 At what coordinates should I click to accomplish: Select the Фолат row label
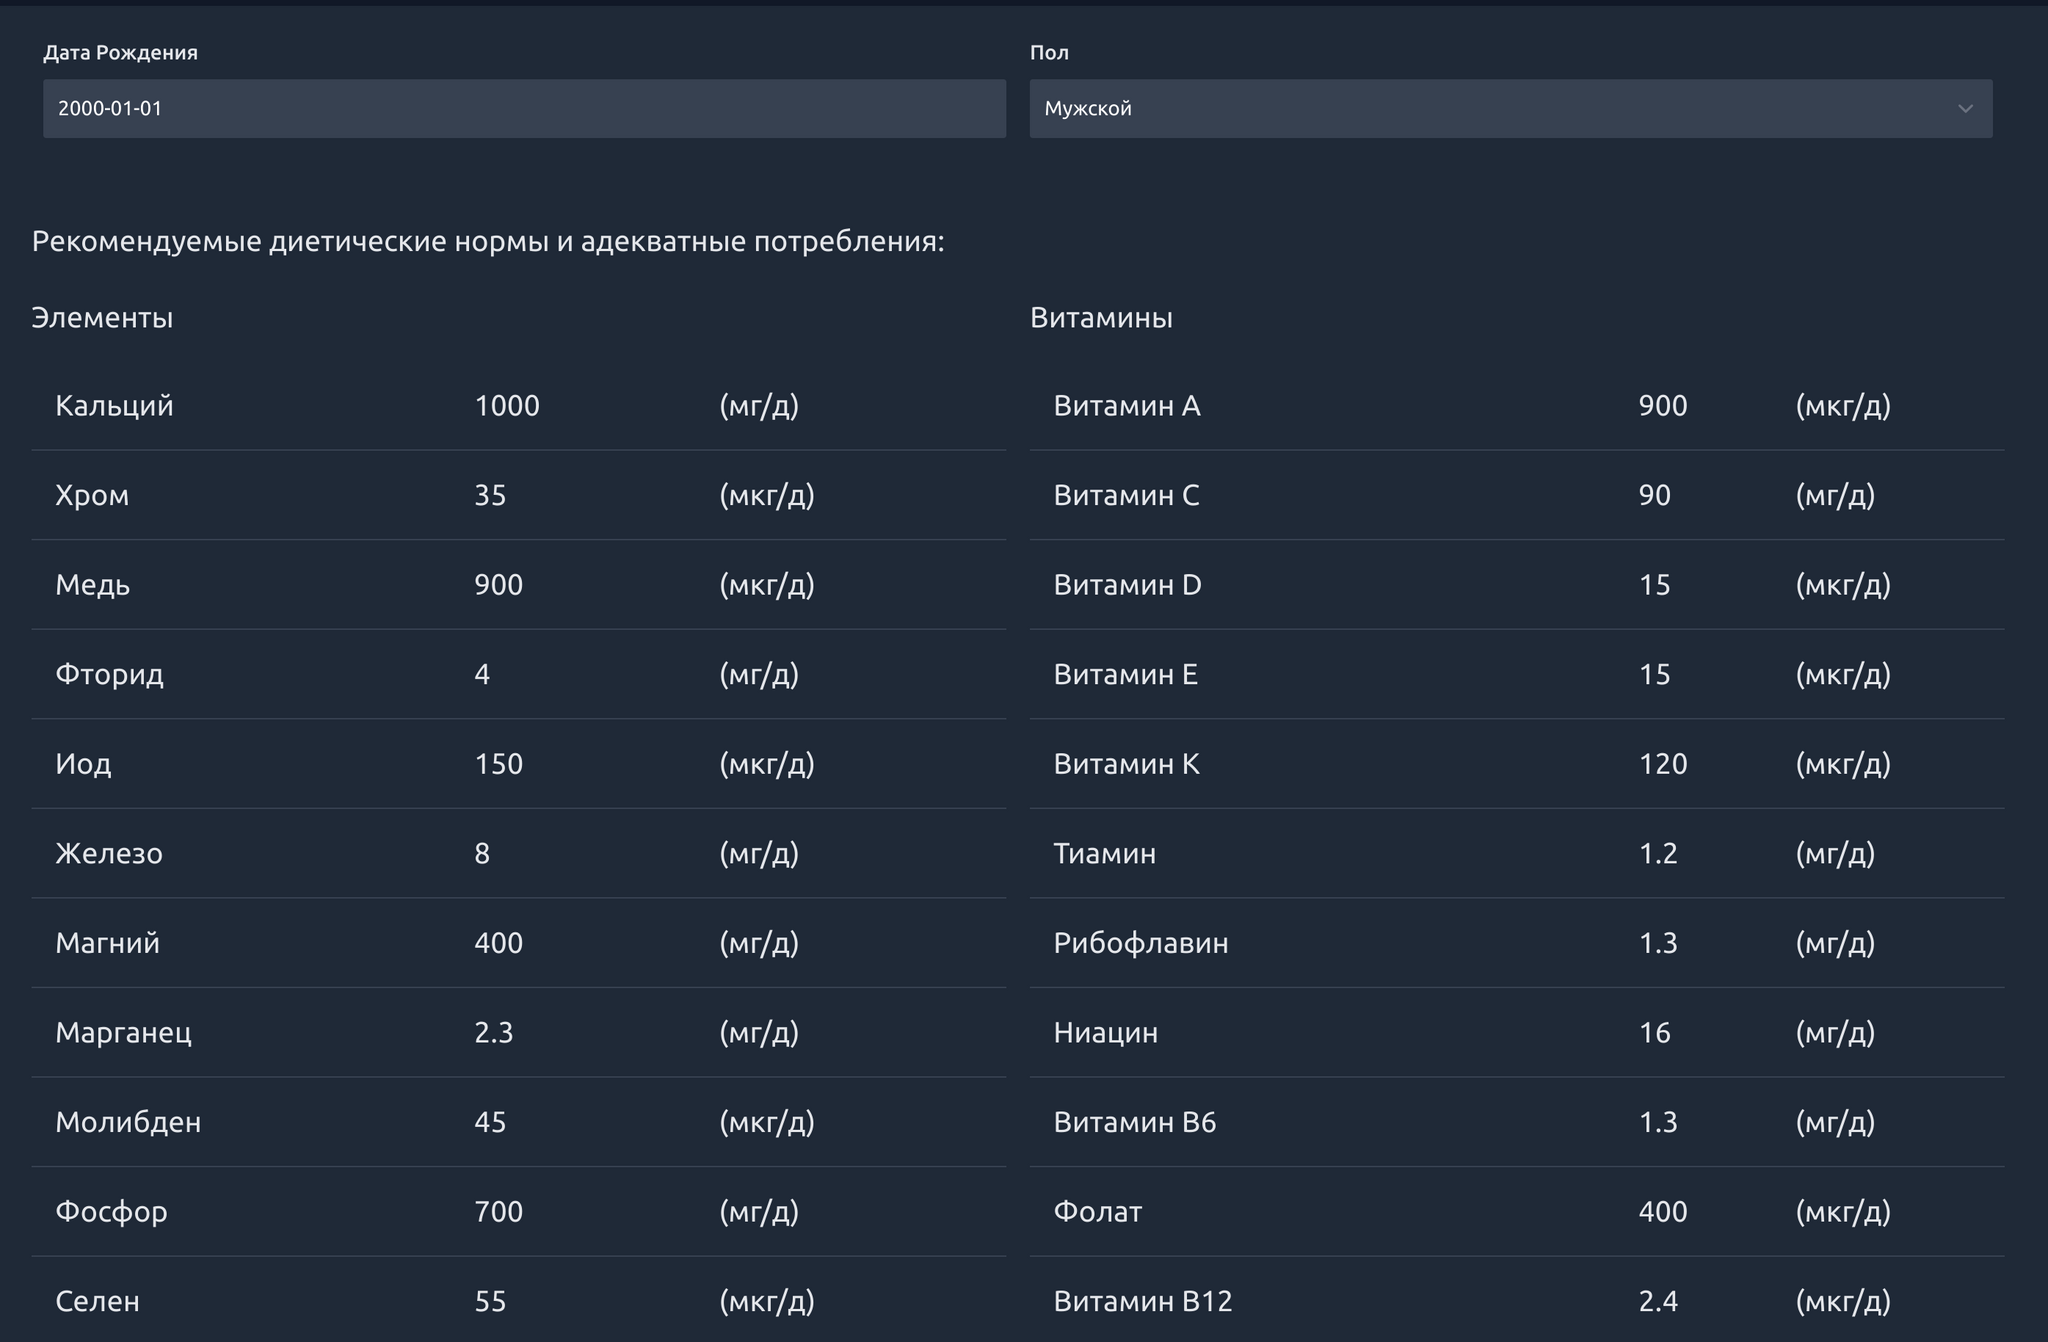[x=1097, y=1211]
